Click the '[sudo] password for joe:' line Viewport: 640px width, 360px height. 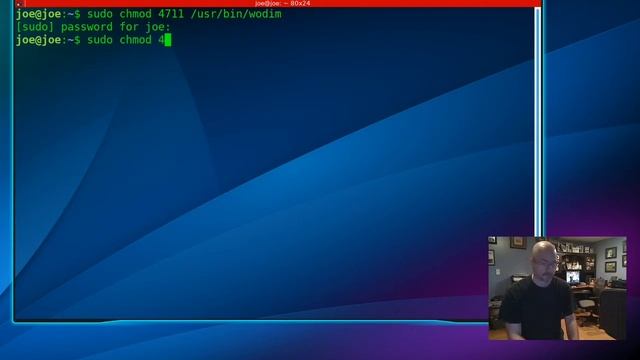pos(93,27)
